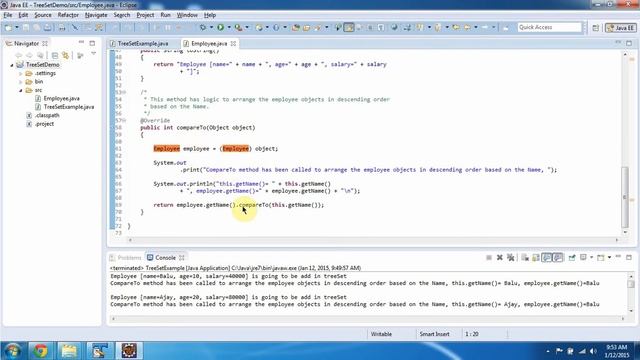Click the Display Selected Console icon
640x360 pixels.
pyautogui.click(x=584, y=258)
